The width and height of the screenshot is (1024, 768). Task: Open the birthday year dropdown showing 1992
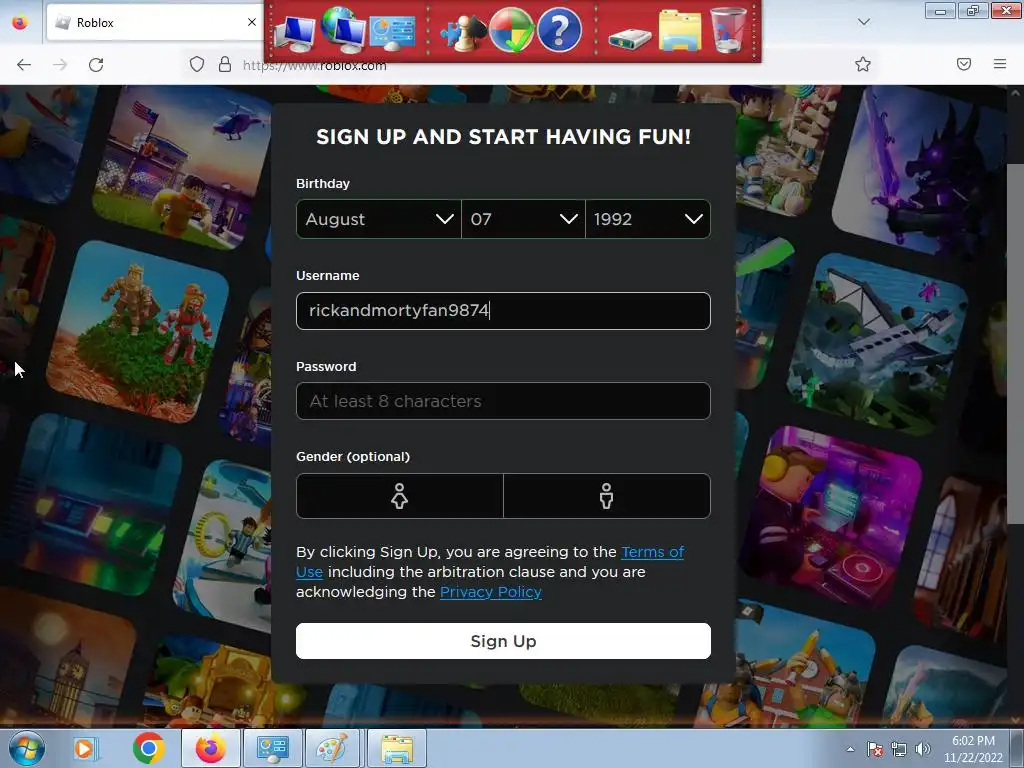tap(648, 219)
